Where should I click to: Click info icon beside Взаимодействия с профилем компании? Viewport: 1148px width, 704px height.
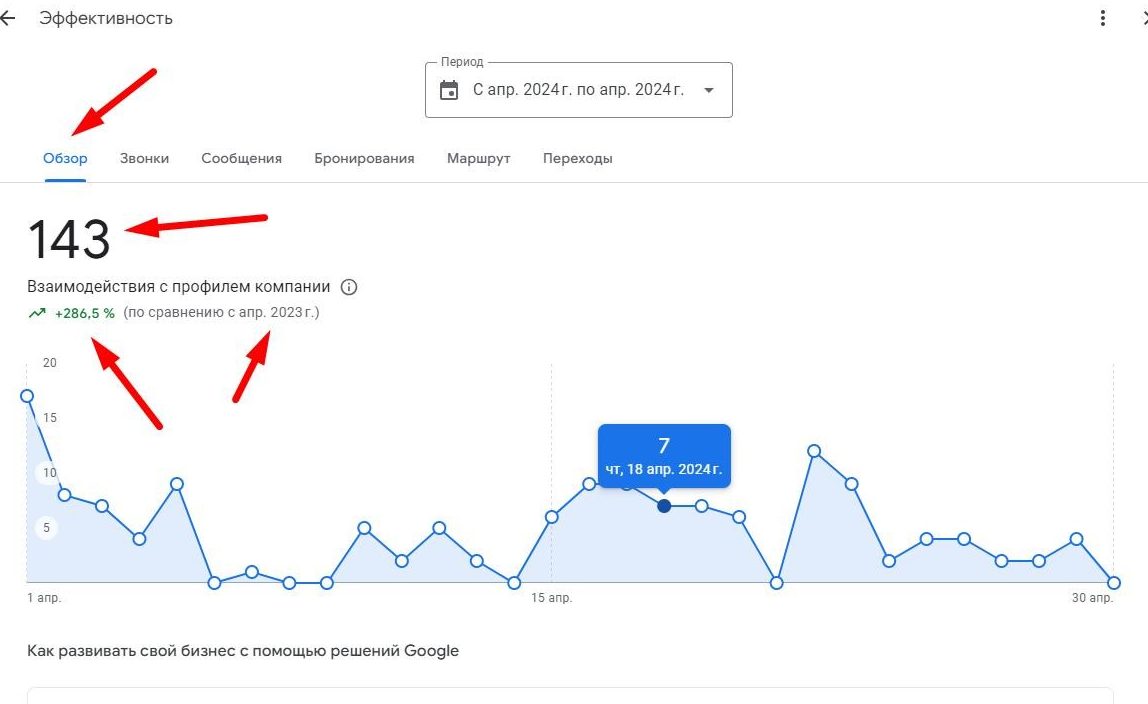[349, 287]
